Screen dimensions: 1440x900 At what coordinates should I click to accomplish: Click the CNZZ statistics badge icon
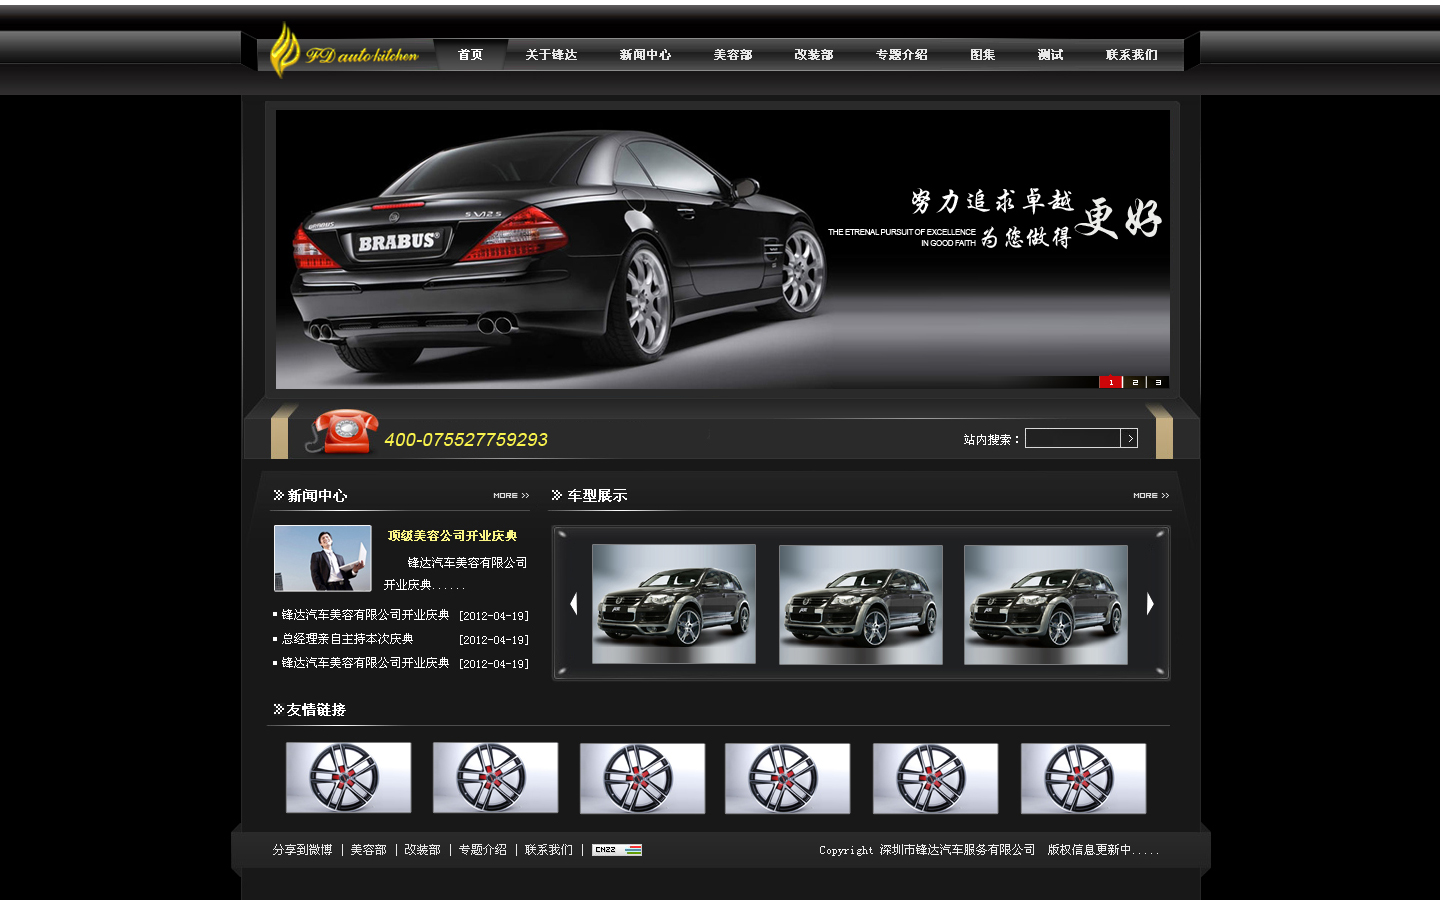pyautogui.click(x=617, y=850)
